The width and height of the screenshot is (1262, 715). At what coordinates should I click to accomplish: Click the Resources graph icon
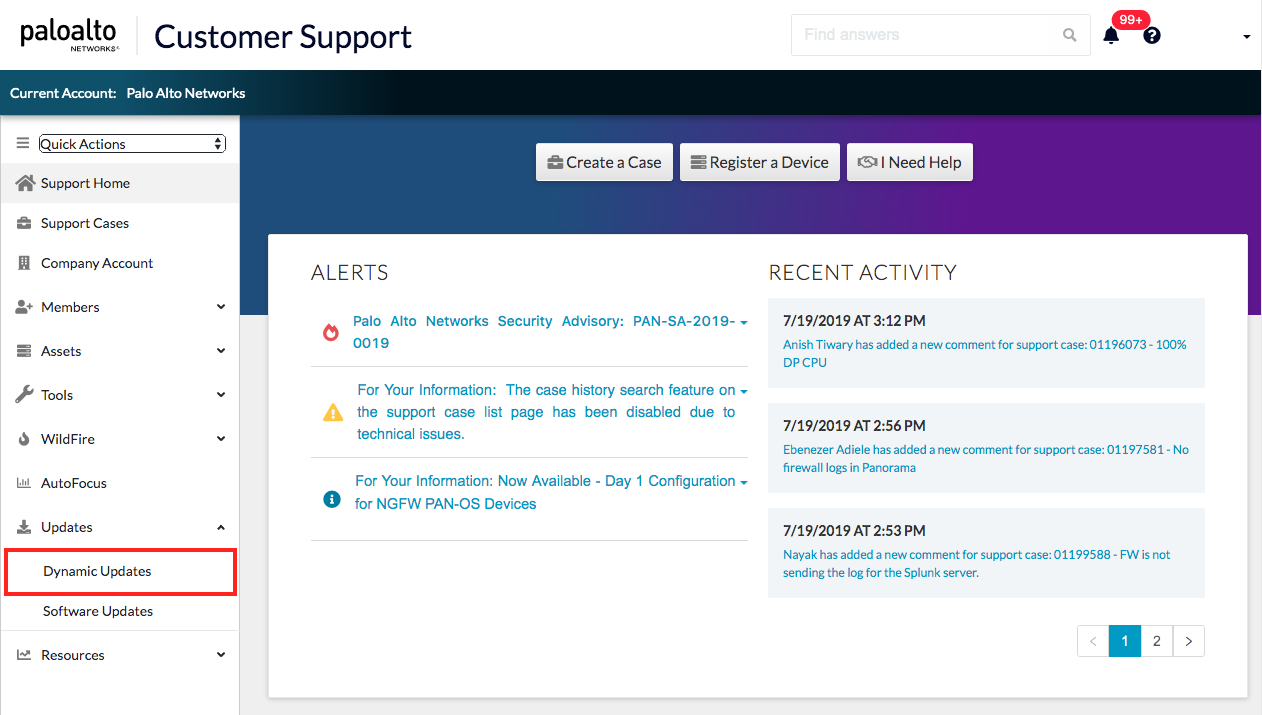pyautogui.click(x=24, y=655)
